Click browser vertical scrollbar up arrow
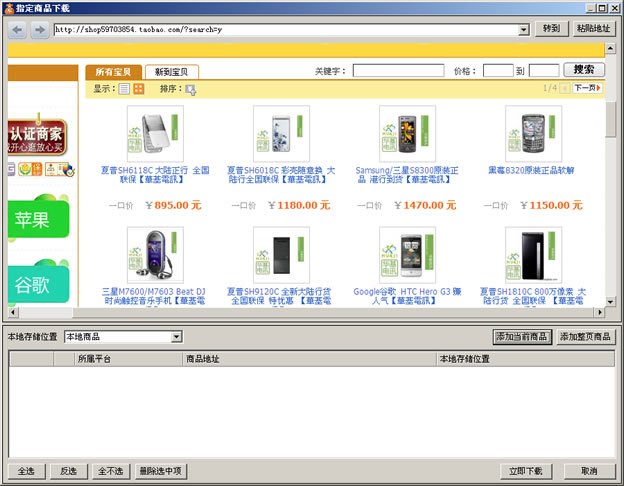The image size is (624, 486). coord(610,49)
